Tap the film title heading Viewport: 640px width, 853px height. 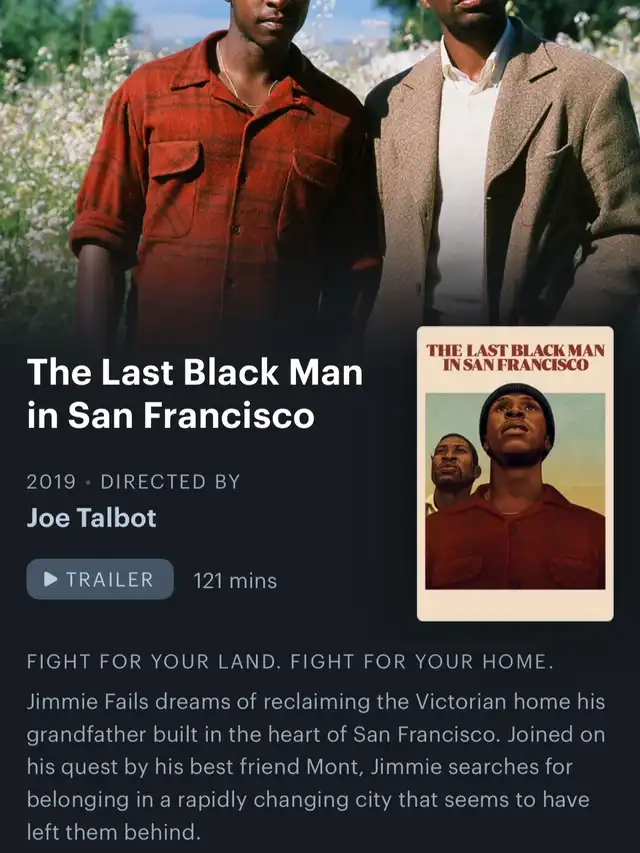point(194,393)
